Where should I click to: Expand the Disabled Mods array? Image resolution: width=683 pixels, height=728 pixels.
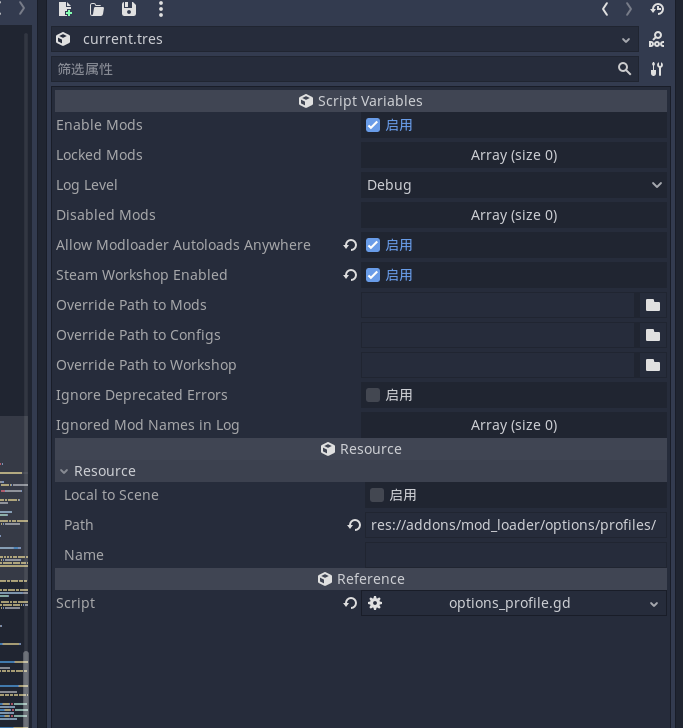pos(514,215)
